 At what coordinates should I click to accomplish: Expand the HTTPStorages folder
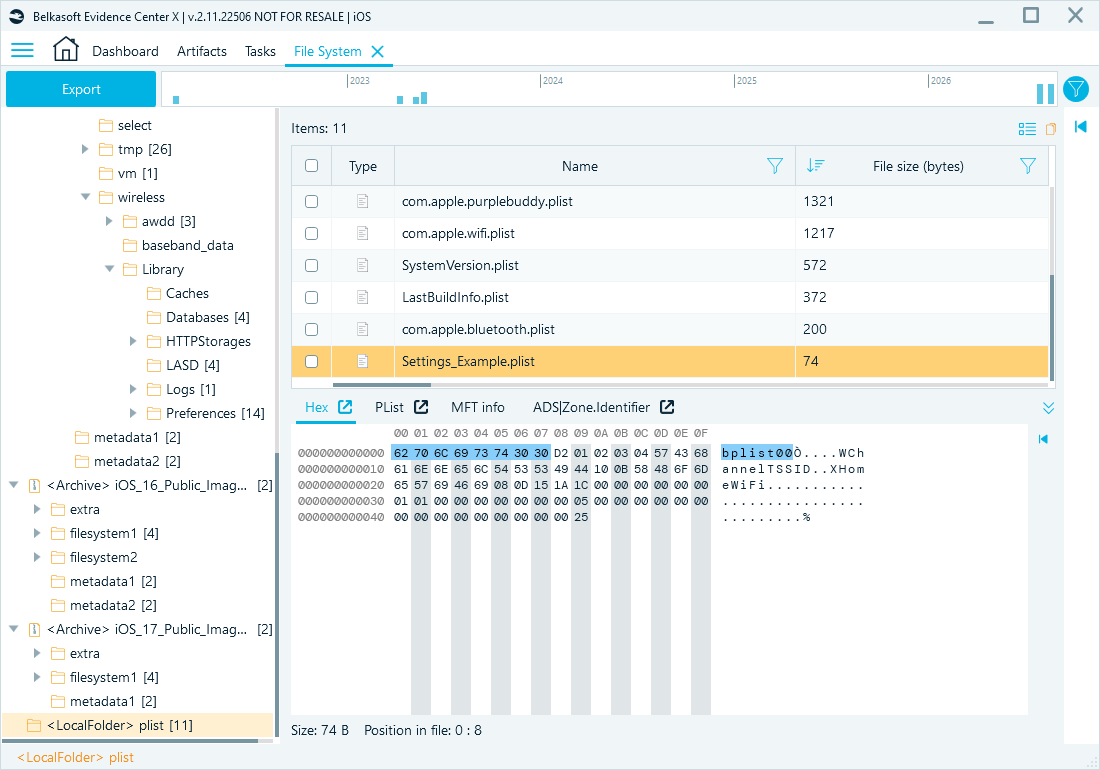pyautogui.click(x=133, y=341)
